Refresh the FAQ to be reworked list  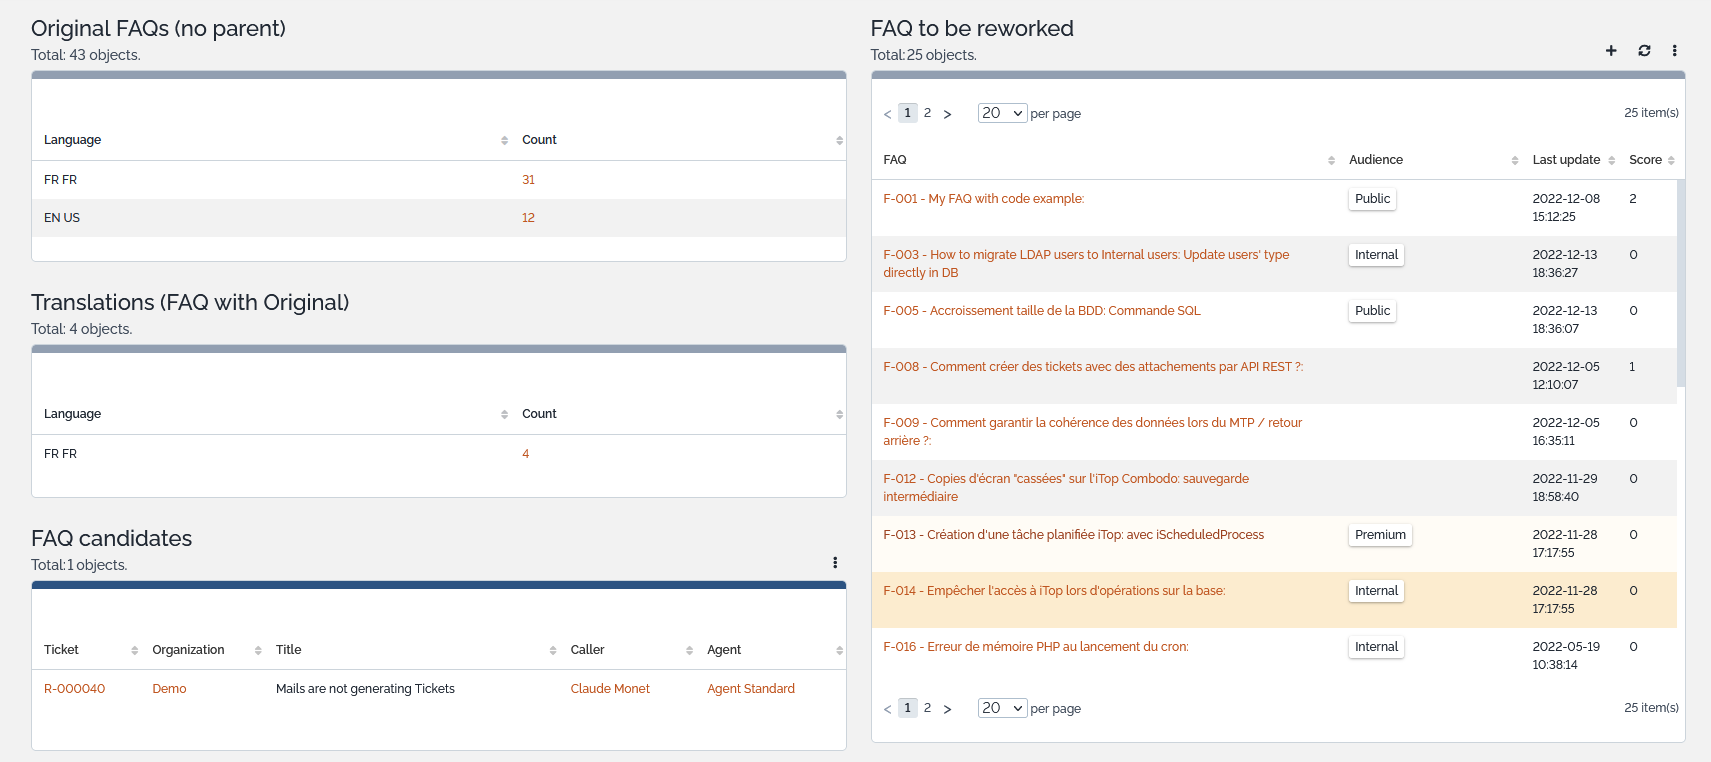click(x=1644, y=51)
